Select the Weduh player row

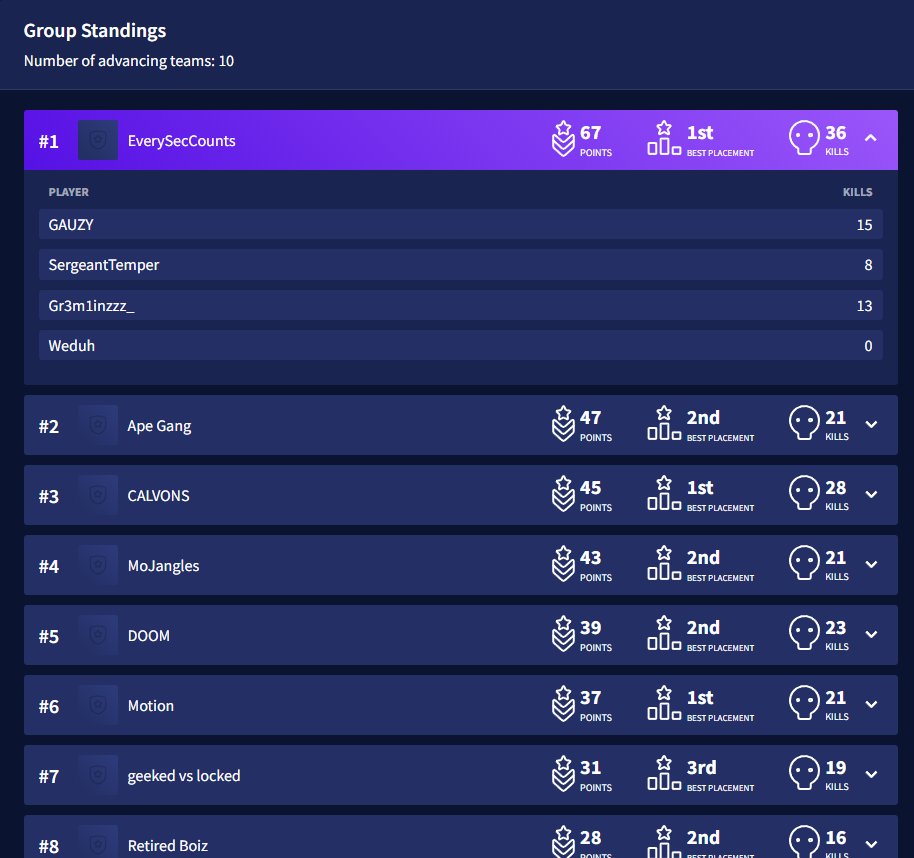tap(460, 346)
